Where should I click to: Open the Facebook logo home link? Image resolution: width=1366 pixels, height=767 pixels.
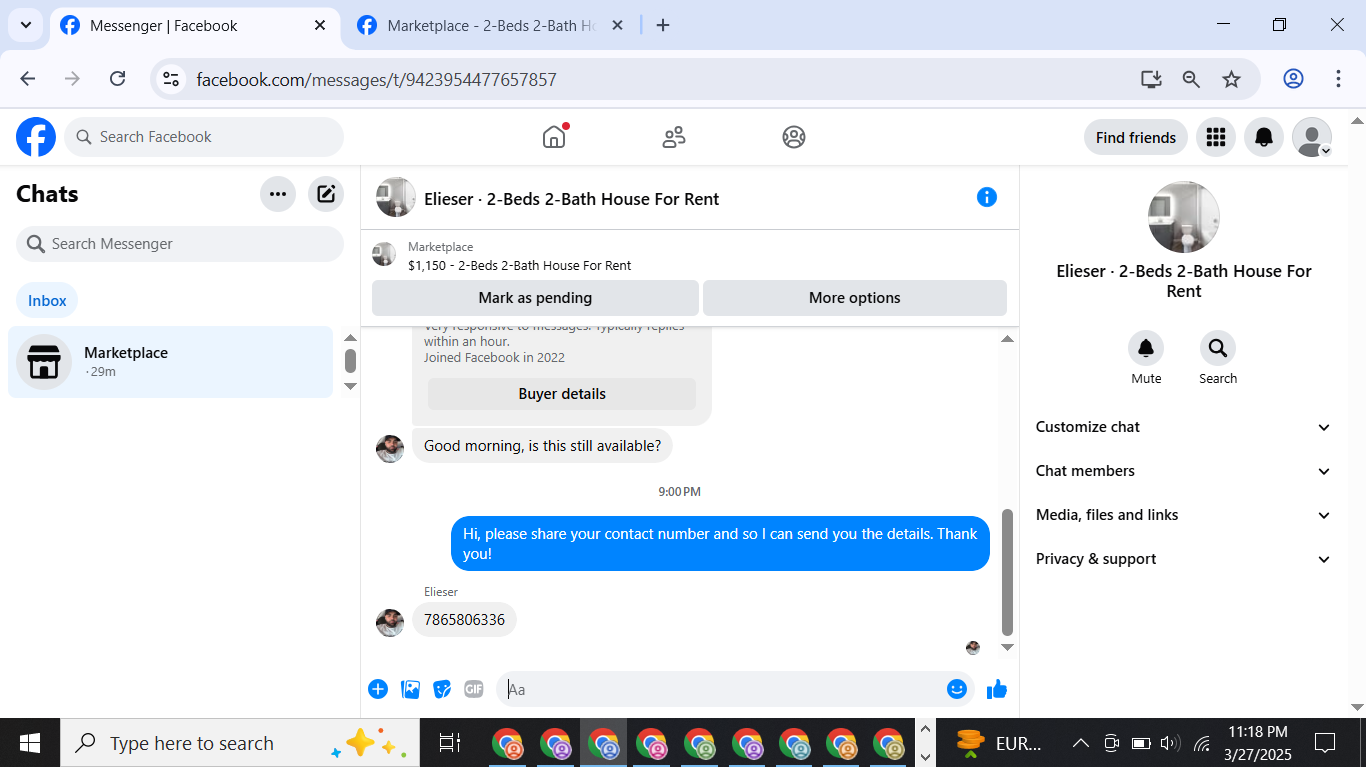pos(36,137)
